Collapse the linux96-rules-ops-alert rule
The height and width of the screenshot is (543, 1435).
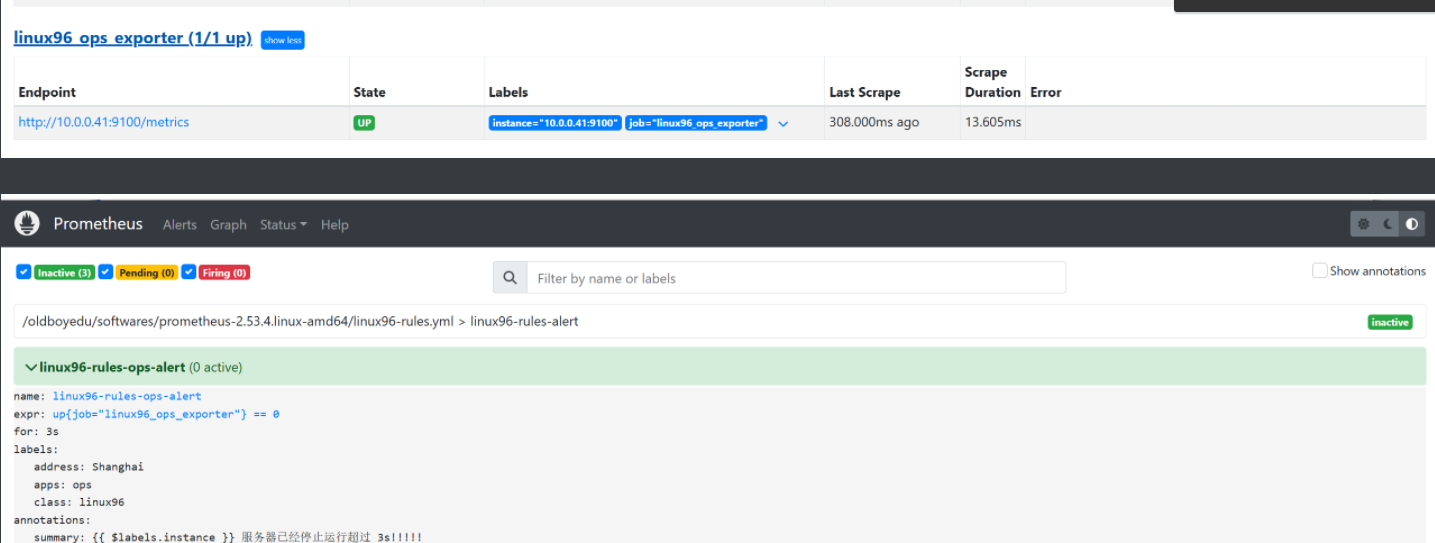(31, 367)
